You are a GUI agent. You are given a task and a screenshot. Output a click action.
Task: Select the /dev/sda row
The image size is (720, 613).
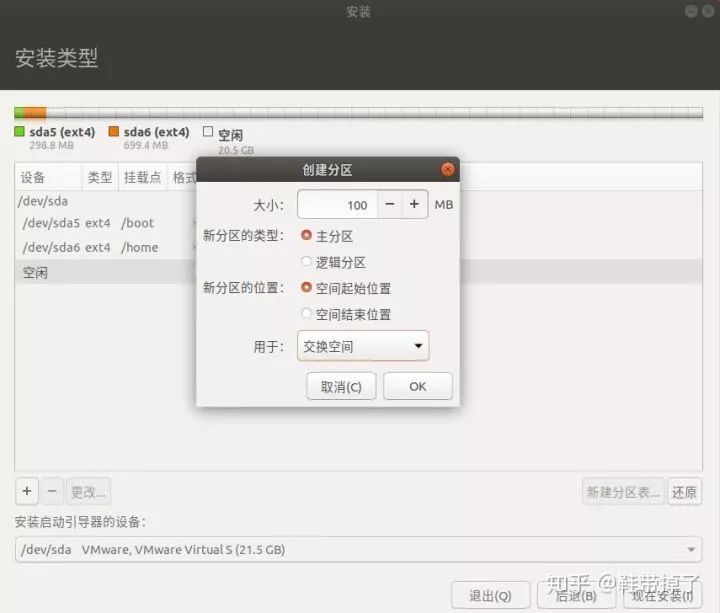point(106,201)
